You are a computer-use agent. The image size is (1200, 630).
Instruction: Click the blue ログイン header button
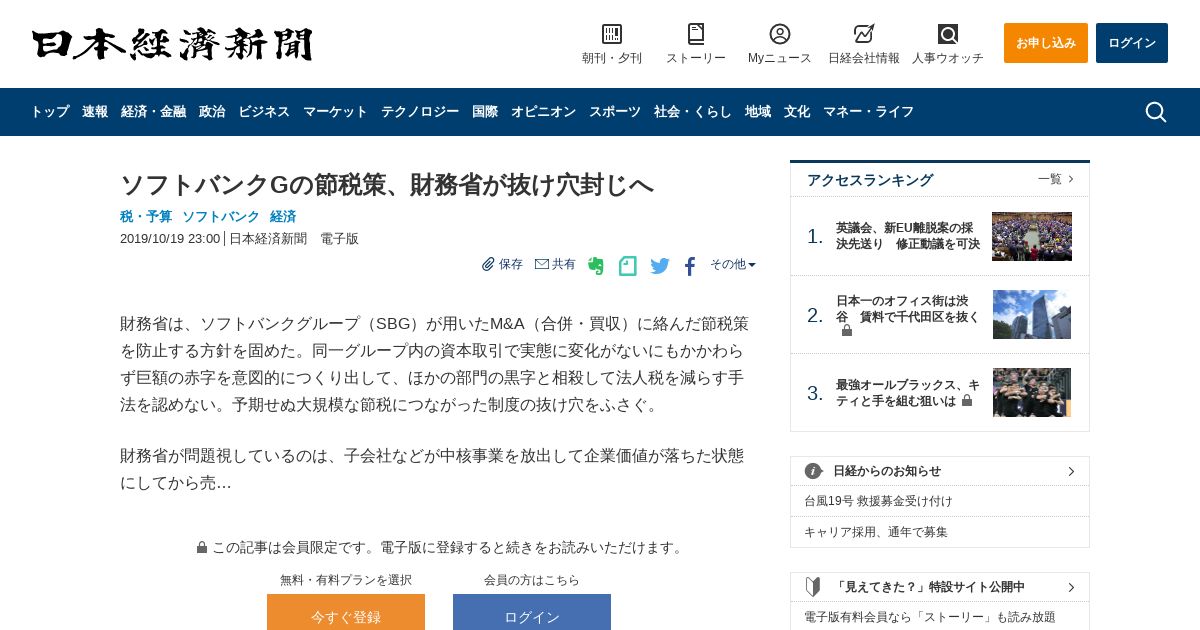[1132, 43]
